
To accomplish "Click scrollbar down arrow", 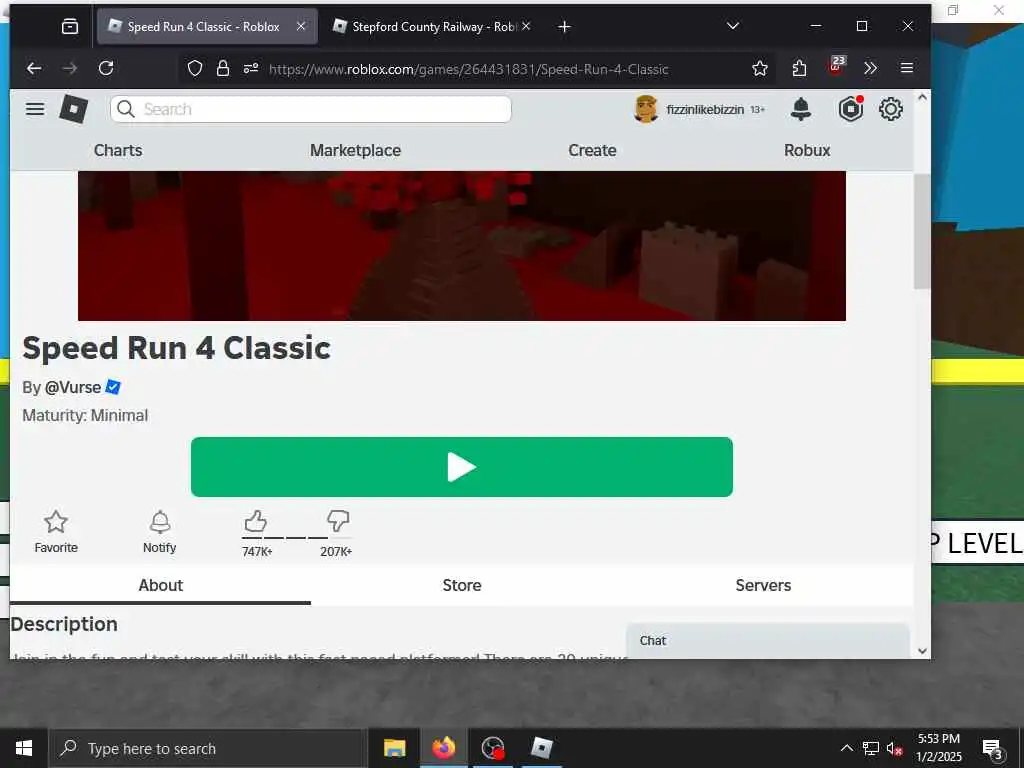I will tap(922, 650).
